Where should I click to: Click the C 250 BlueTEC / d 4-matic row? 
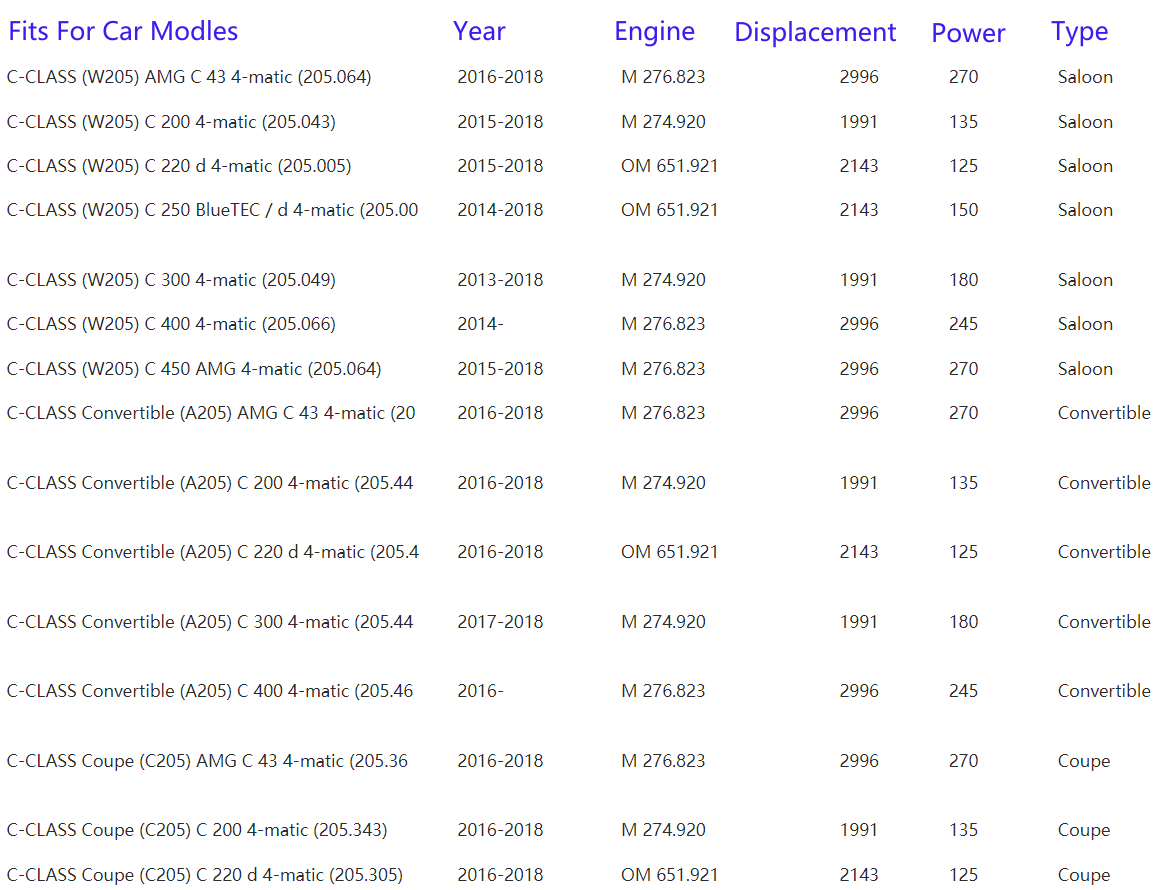pyautogui.click(x=212, y=210)
